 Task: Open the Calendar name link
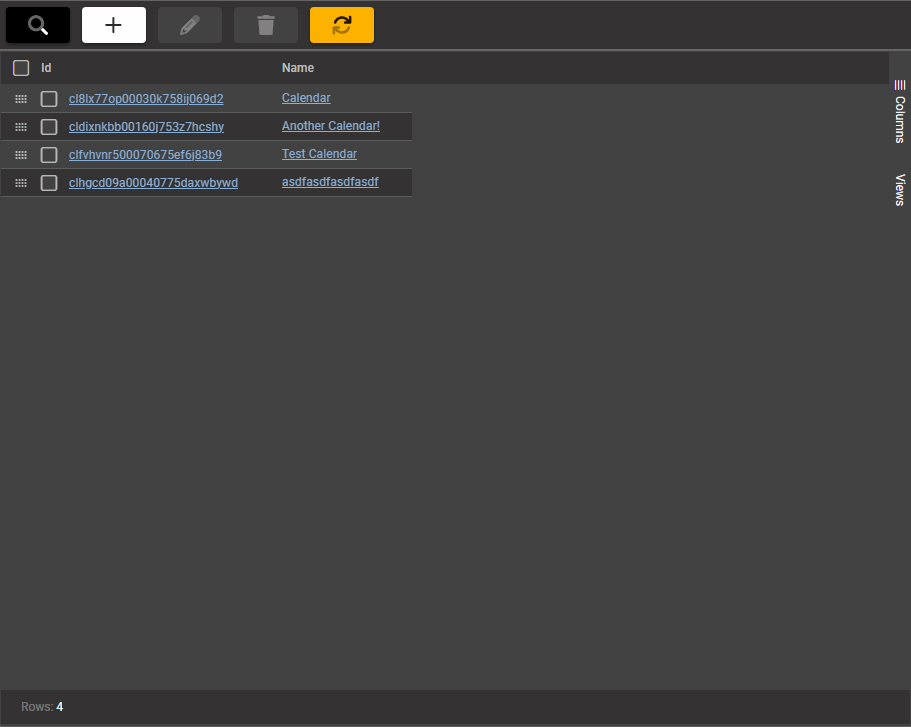306,98
